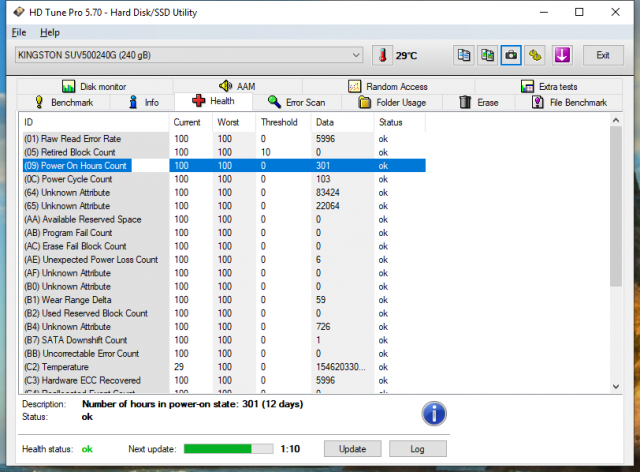
Task: Click the copy screenshot to clipboard icon
Action: (487, 55)
